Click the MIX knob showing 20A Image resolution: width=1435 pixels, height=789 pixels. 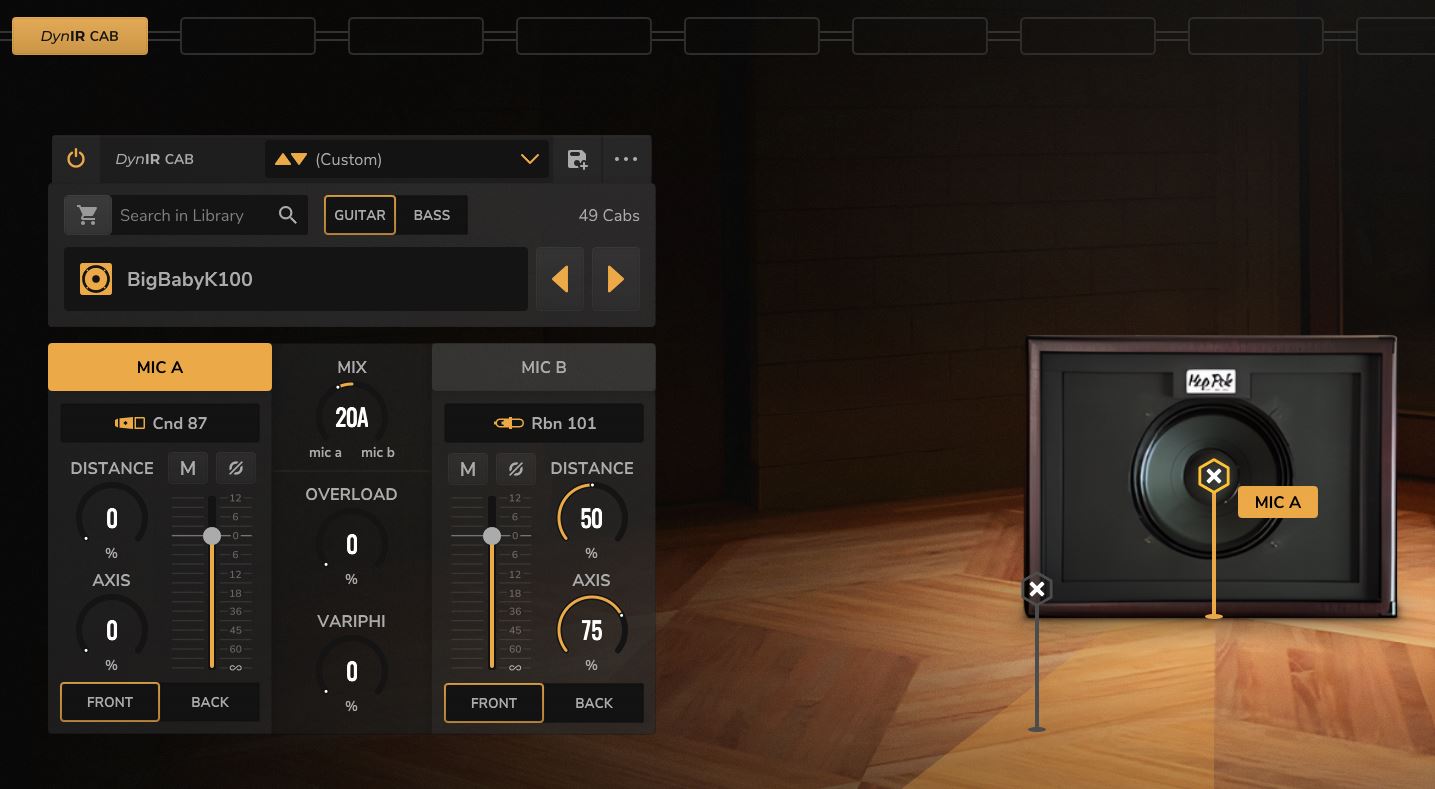pos(352,417)
